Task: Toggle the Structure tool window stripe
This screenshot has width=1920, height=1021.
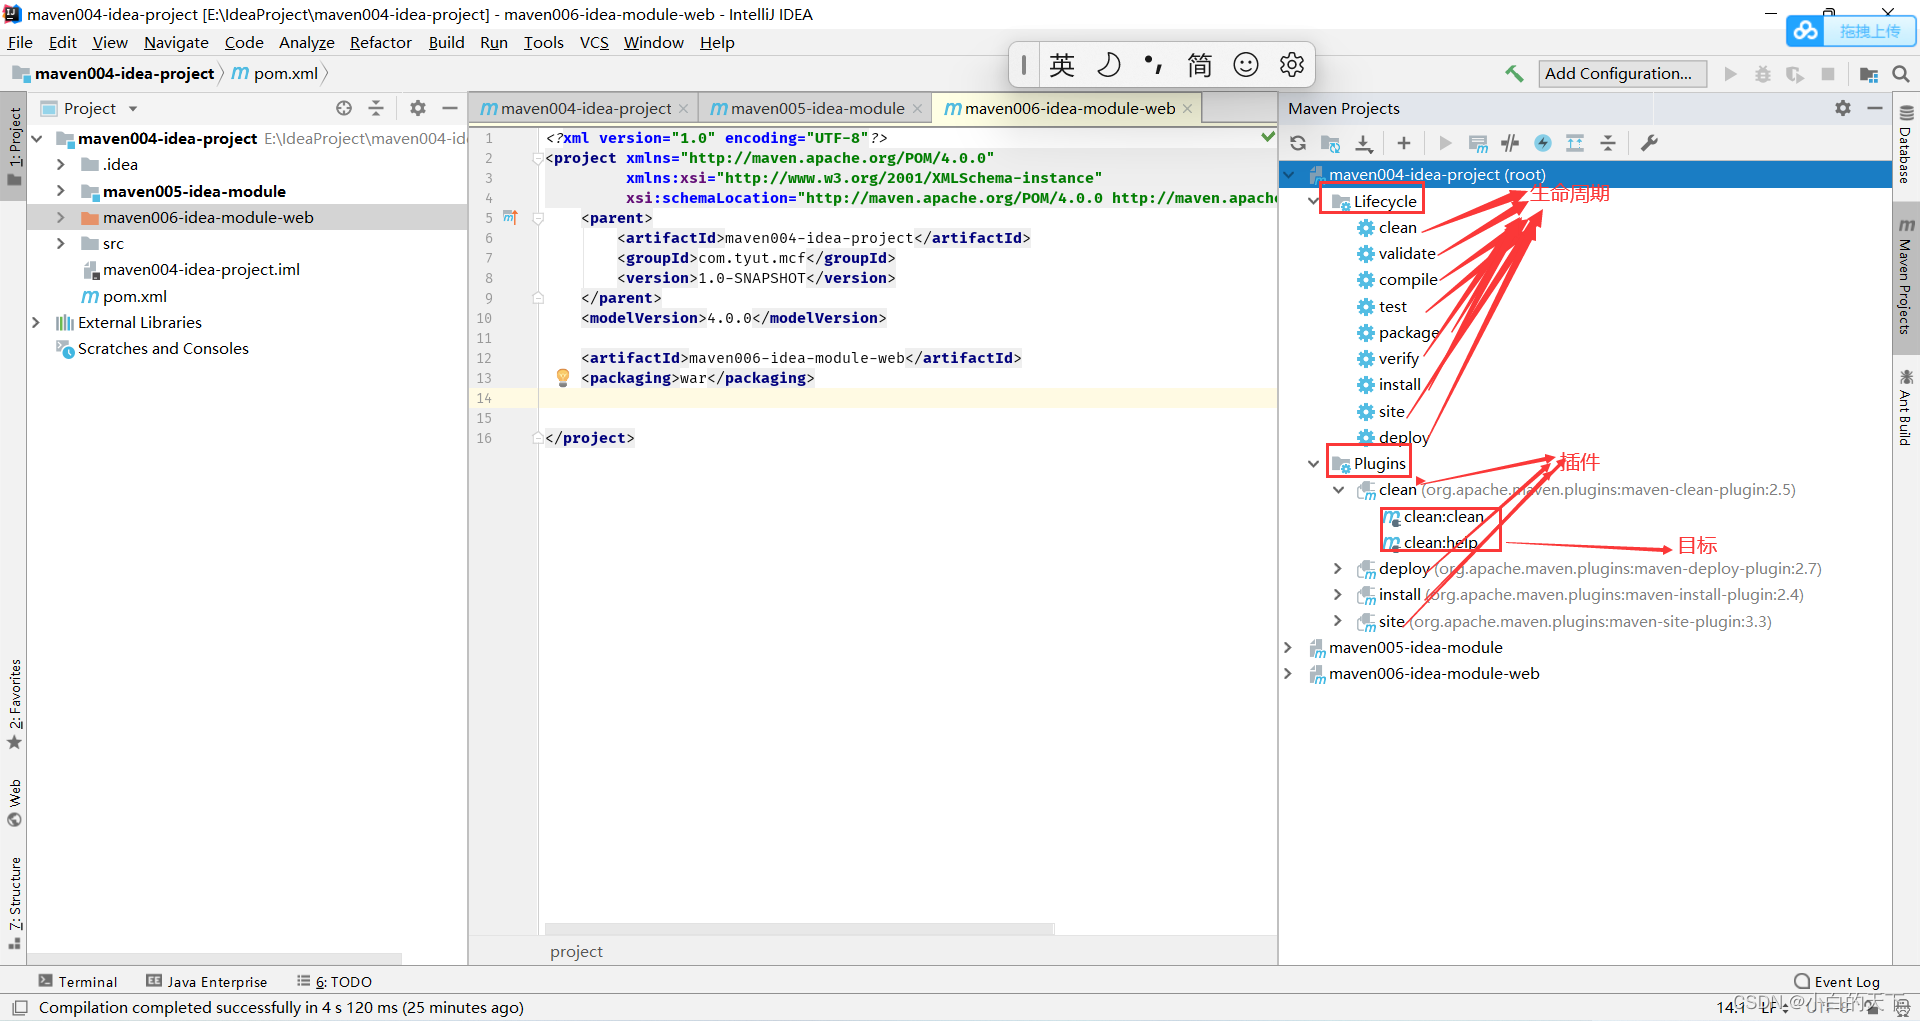Action: click(x=14, y=903)
